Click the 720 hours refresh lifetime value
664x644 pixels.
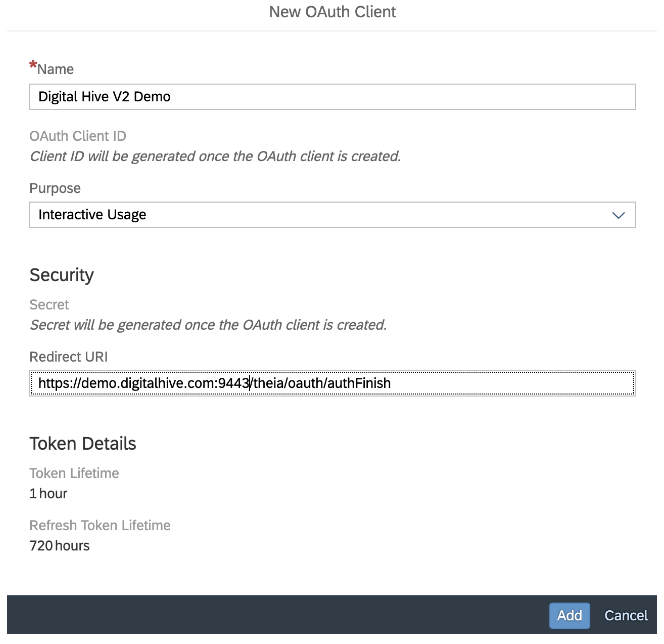pos(59,545)
